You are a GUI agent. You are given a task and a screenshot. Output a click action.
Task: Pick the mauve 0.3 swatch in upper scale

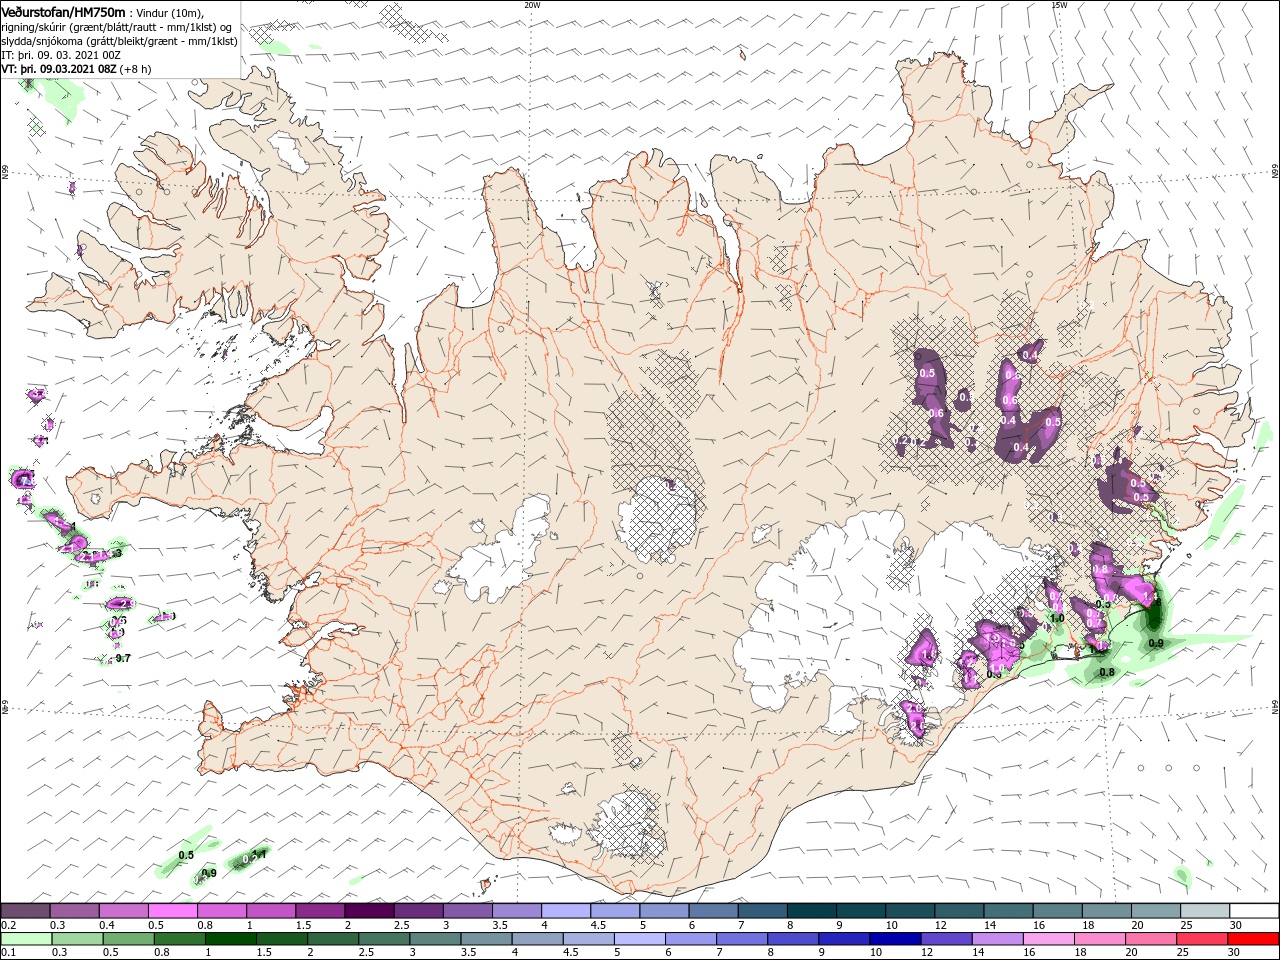75,911
